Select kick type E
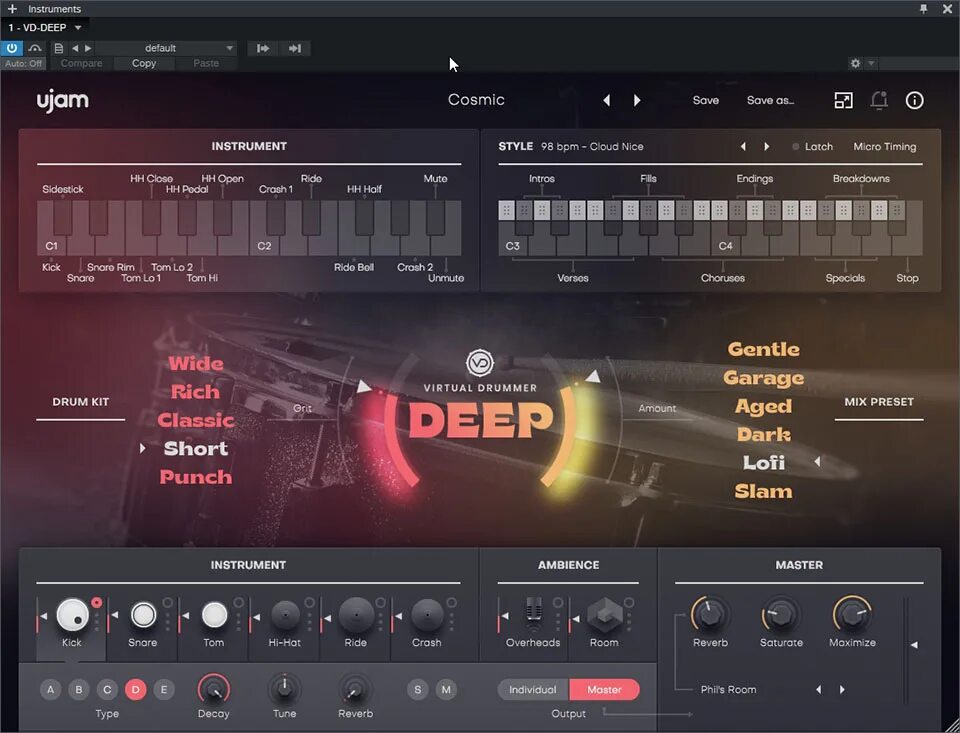Image resolution: width=960 pixels, height=733 pixels. pyautogui.click(x=163, y=690)
